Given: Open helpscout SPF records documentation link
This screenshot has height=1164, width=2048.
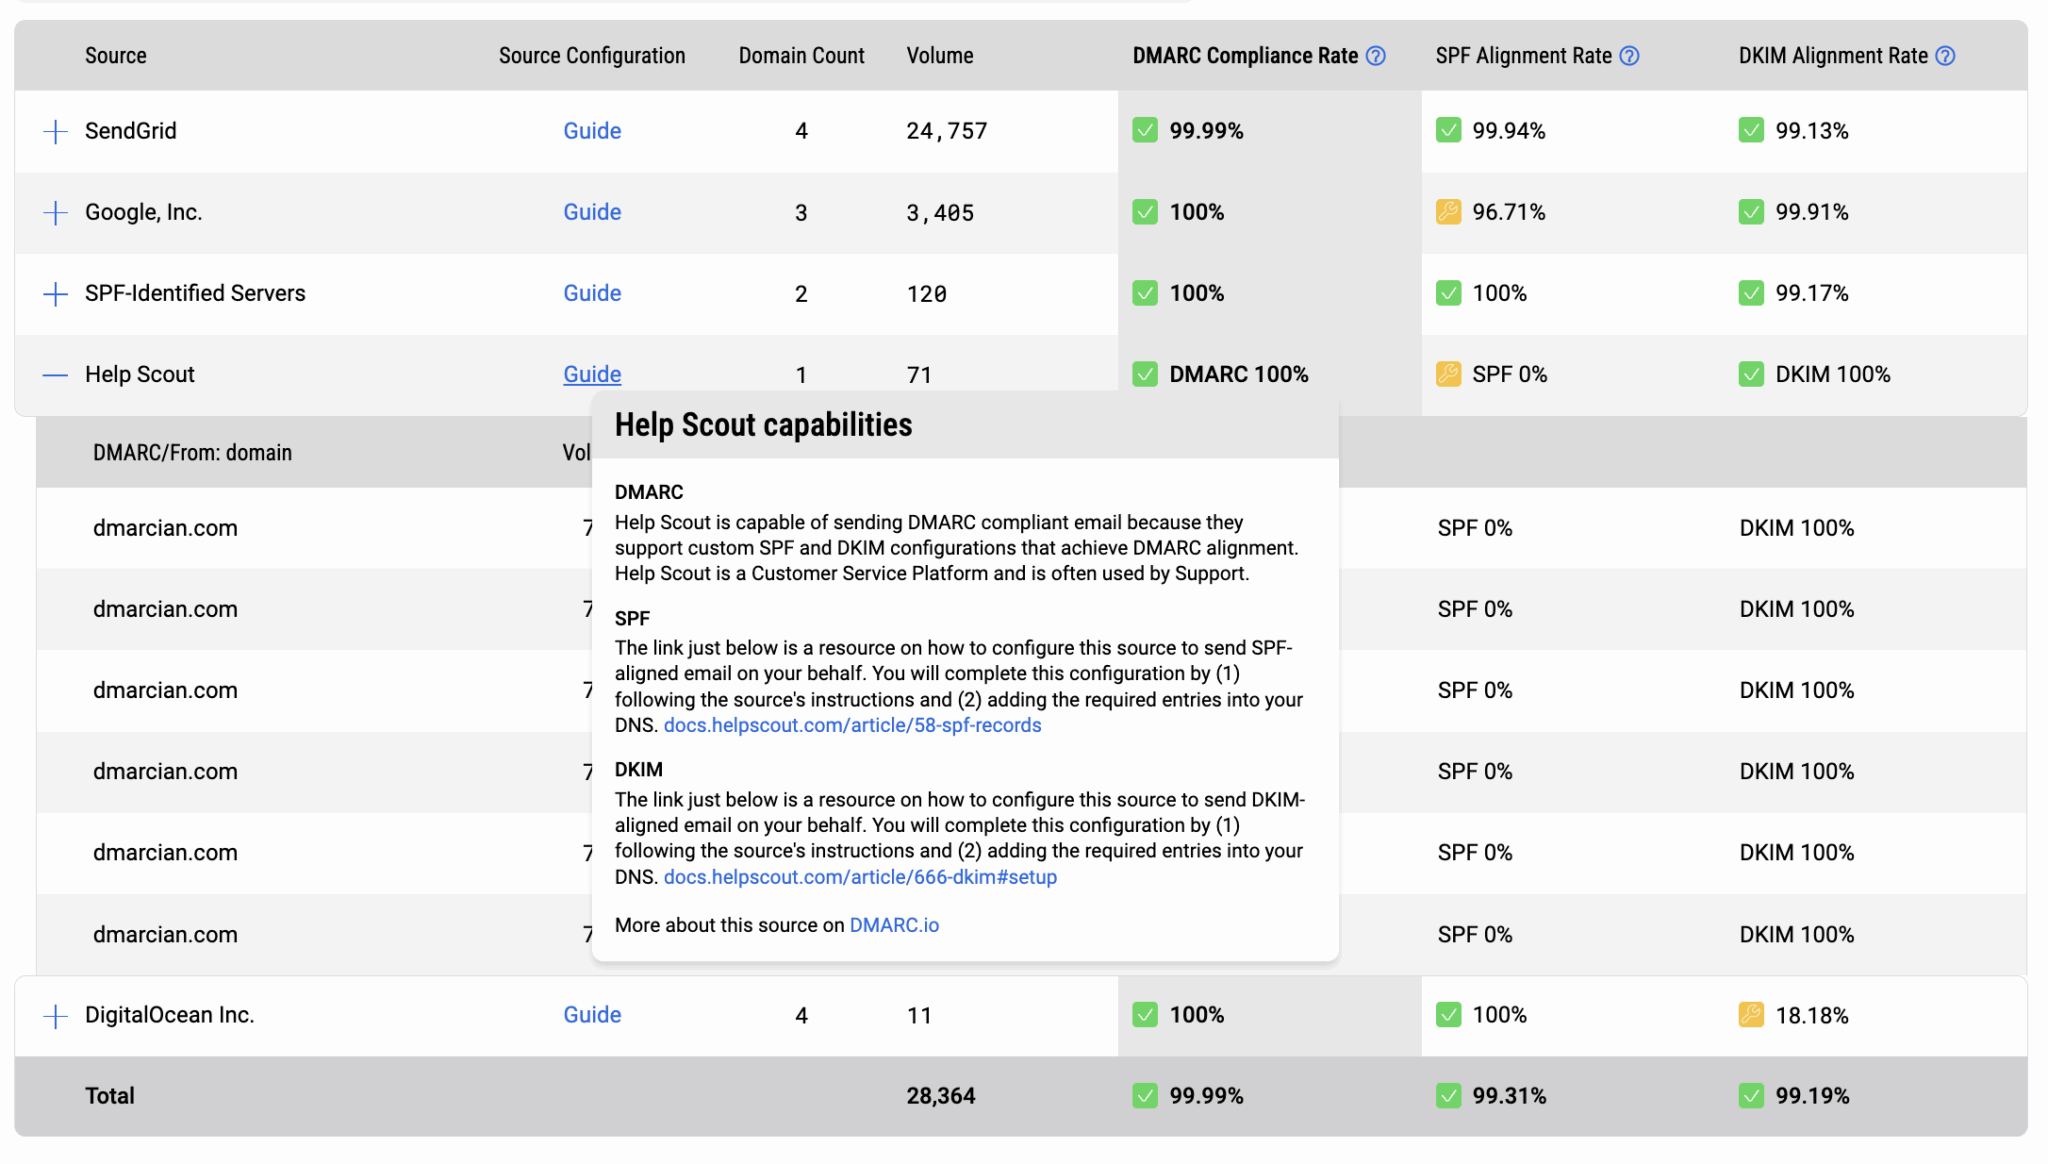Looking at the screenshot, I should click(852, 725).
